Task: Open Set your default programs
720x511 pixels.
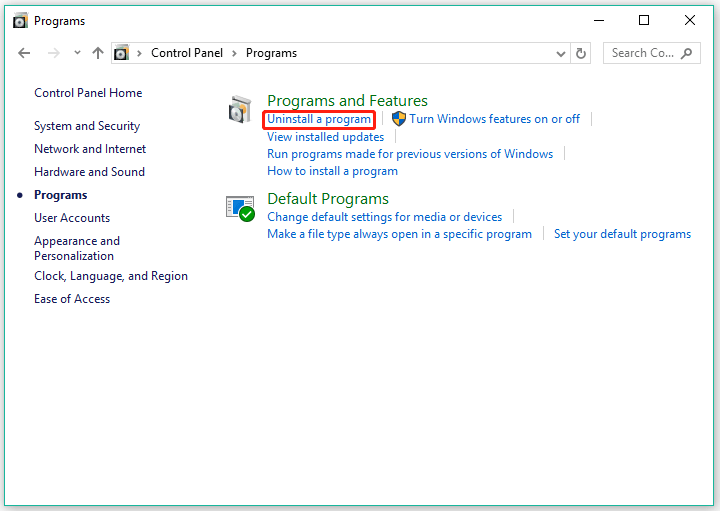Action: coord(622,234)
